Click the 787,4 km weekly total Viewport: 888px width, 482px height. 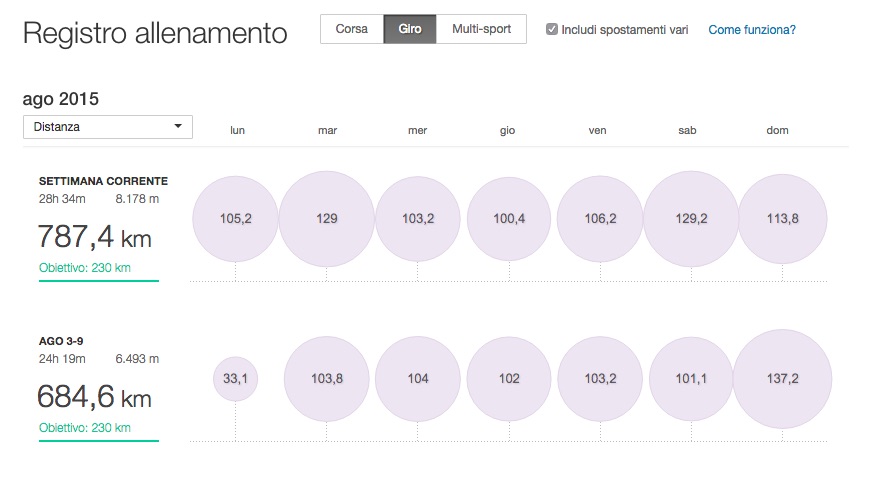94,237
